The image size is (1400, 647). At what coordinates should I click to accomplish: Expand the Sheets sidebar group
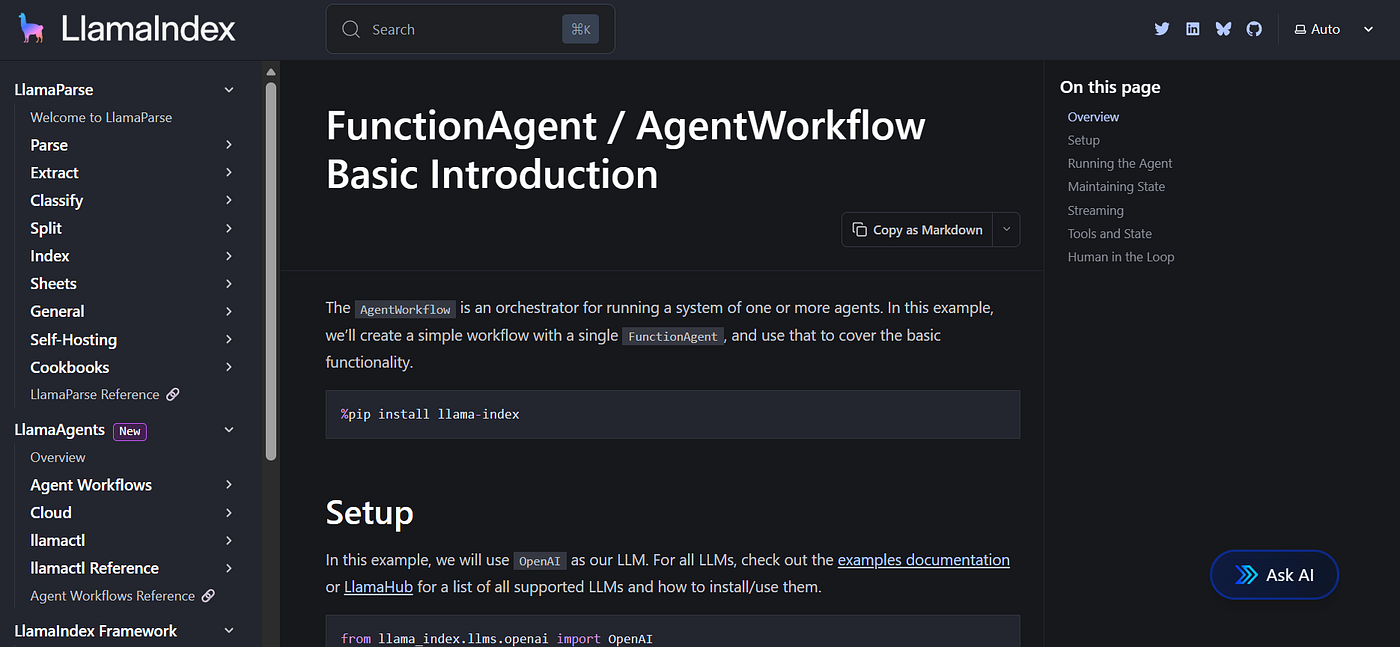pyautogui.click(x=229, y=284)
